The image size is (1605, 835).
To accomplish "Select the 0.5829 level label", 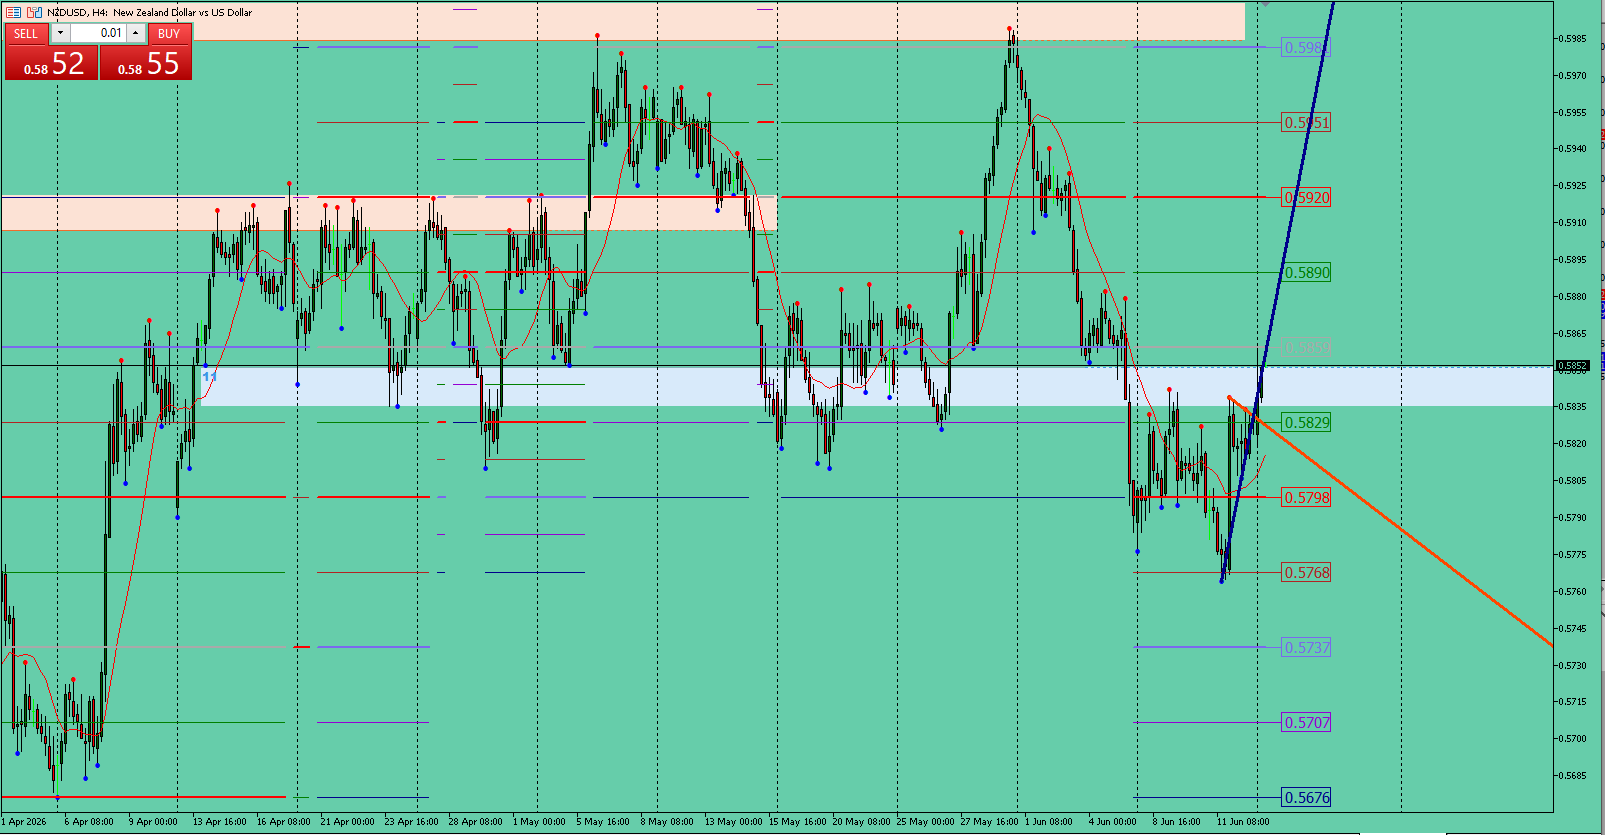I will coord(1307,423).
